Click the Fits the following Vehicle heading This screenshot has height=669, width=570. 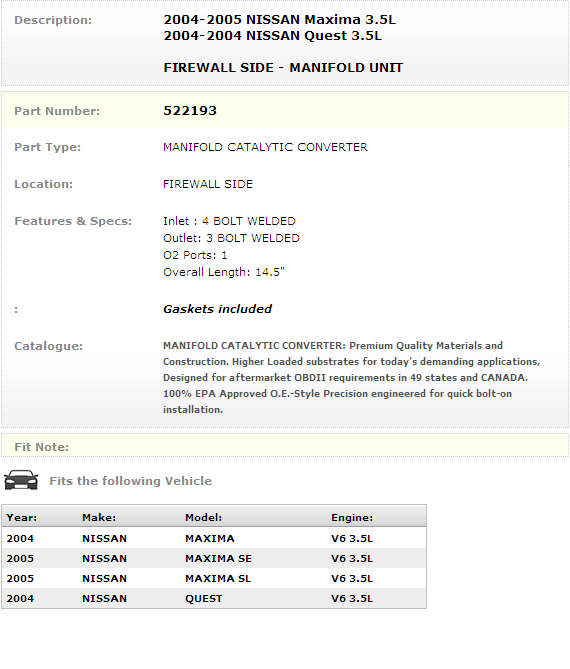[131, 481]
